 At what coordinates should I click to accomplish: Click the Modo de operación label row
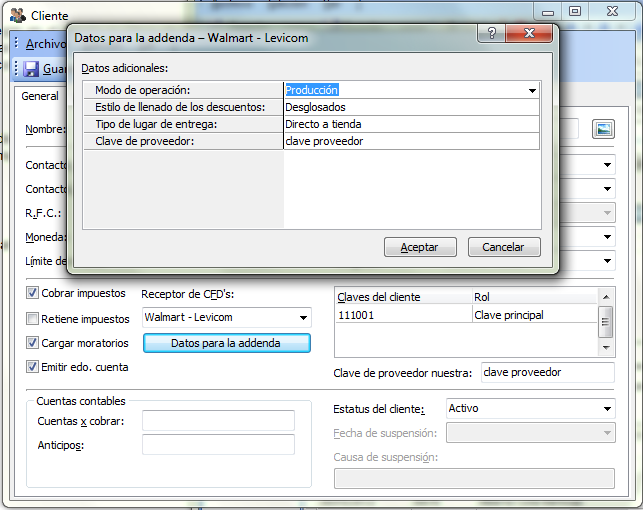pos(183,90)
